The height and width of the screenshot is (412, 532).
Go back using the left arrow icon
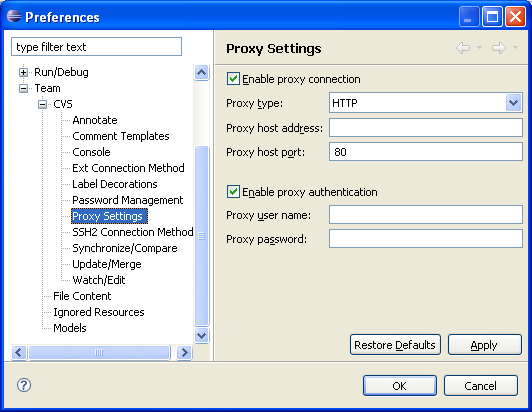click(463, 48)
